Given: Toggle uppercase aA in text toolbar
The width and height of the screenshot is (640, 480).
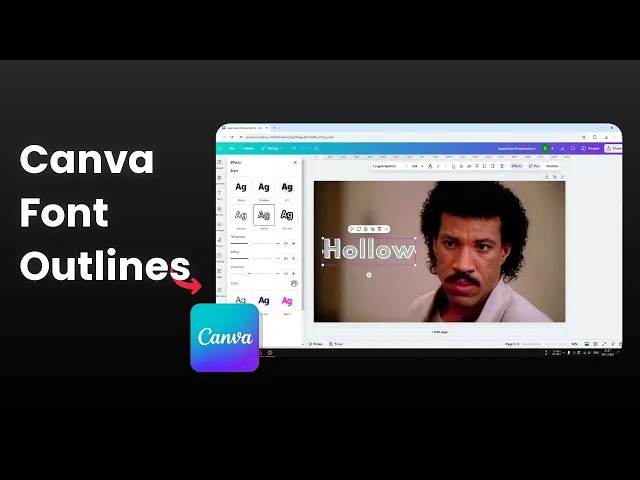Looking at the screenshot, I should (x=469, y=166).
